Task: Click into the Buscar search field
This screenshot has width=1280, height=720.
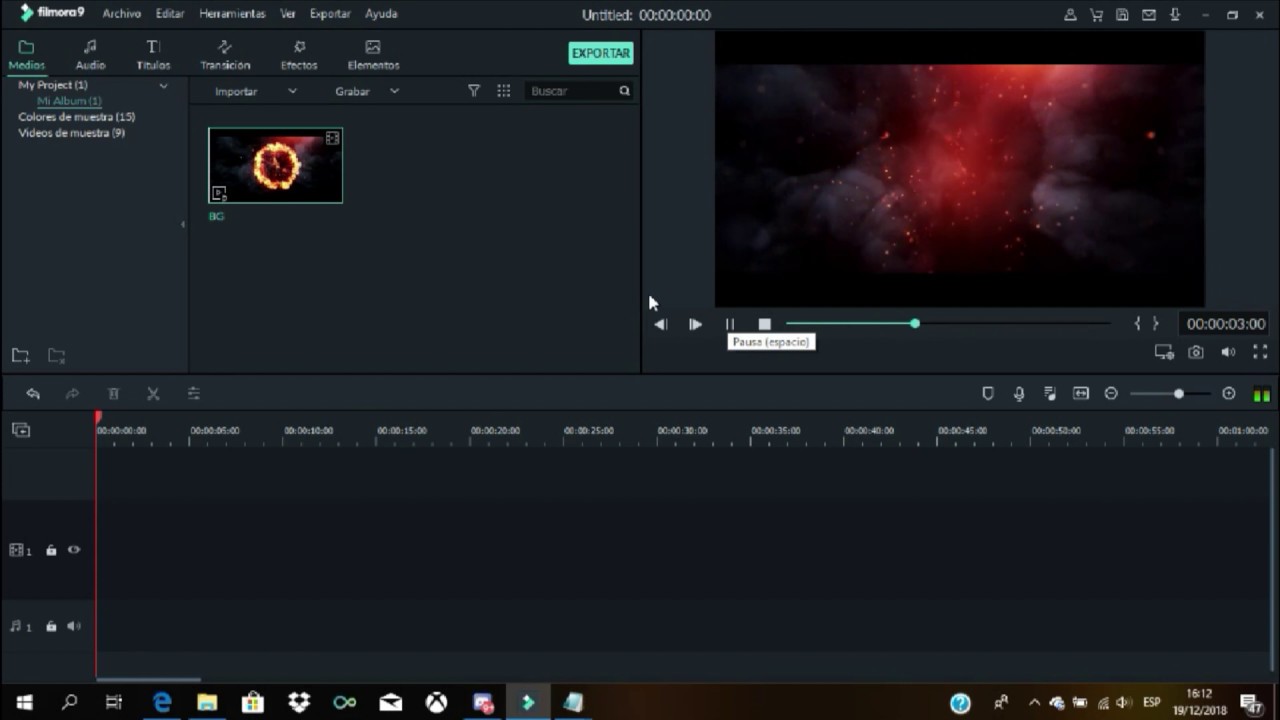Action: tap(579, 91)
